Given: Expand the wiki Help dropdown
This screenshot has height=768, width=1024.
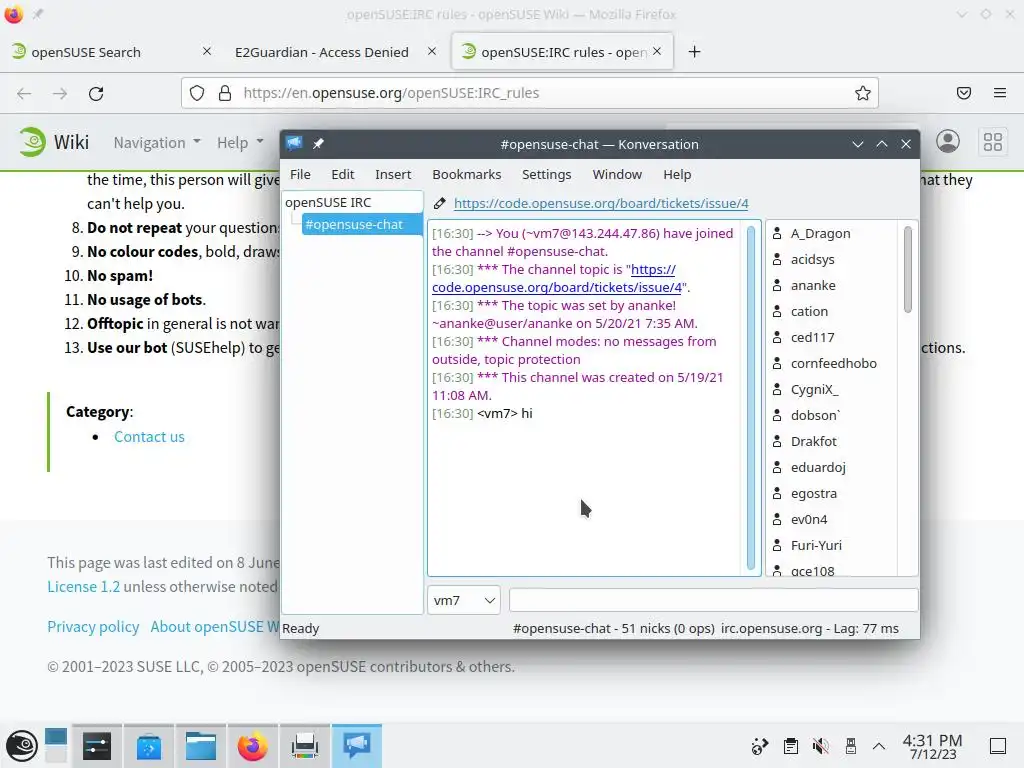Looking at the screenshot, I should pyautogui.click(x=240, y=142).
